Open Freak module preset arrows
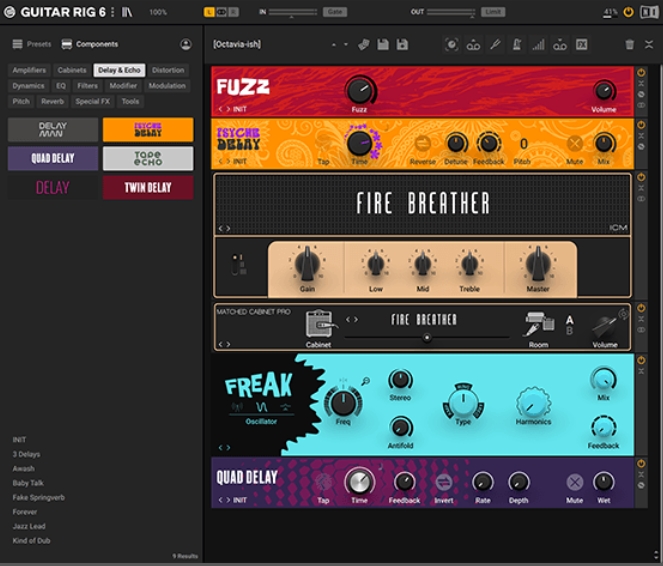This screenshot has height=566, width=663. [x=225, y=448]
